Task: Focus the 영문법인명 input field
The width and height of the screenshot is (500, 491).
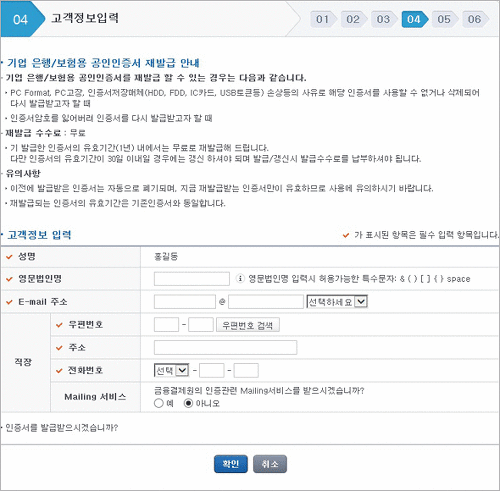Action: point(192,279)
